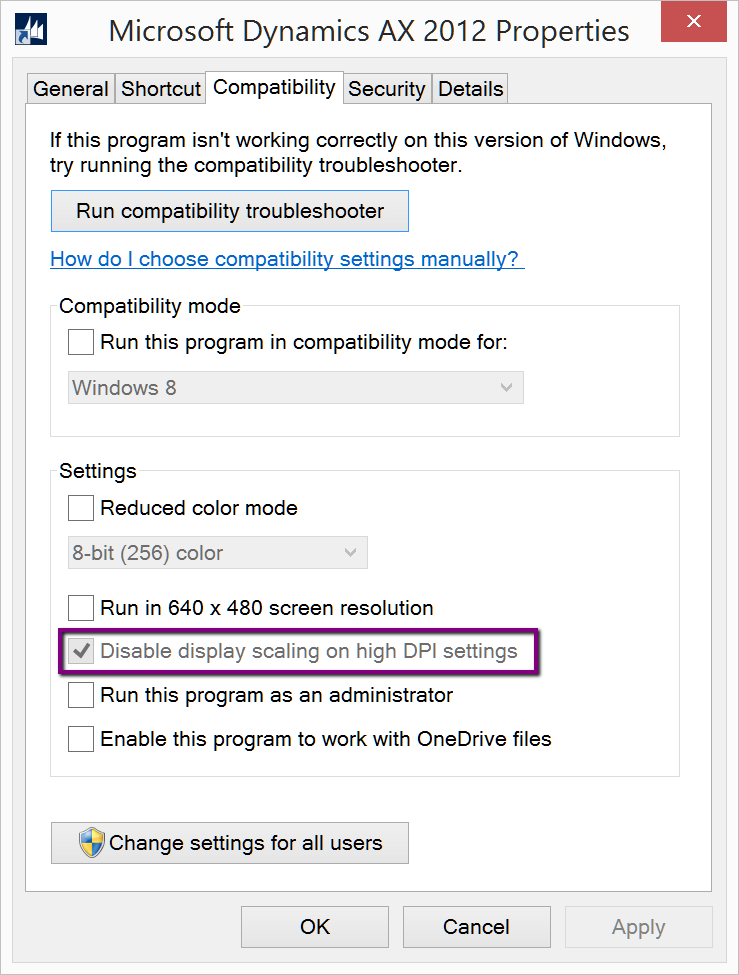The width and height of the screenshot is (739, 975).
Task: Switch to the General tab
Action: click(x=70, y=89)
